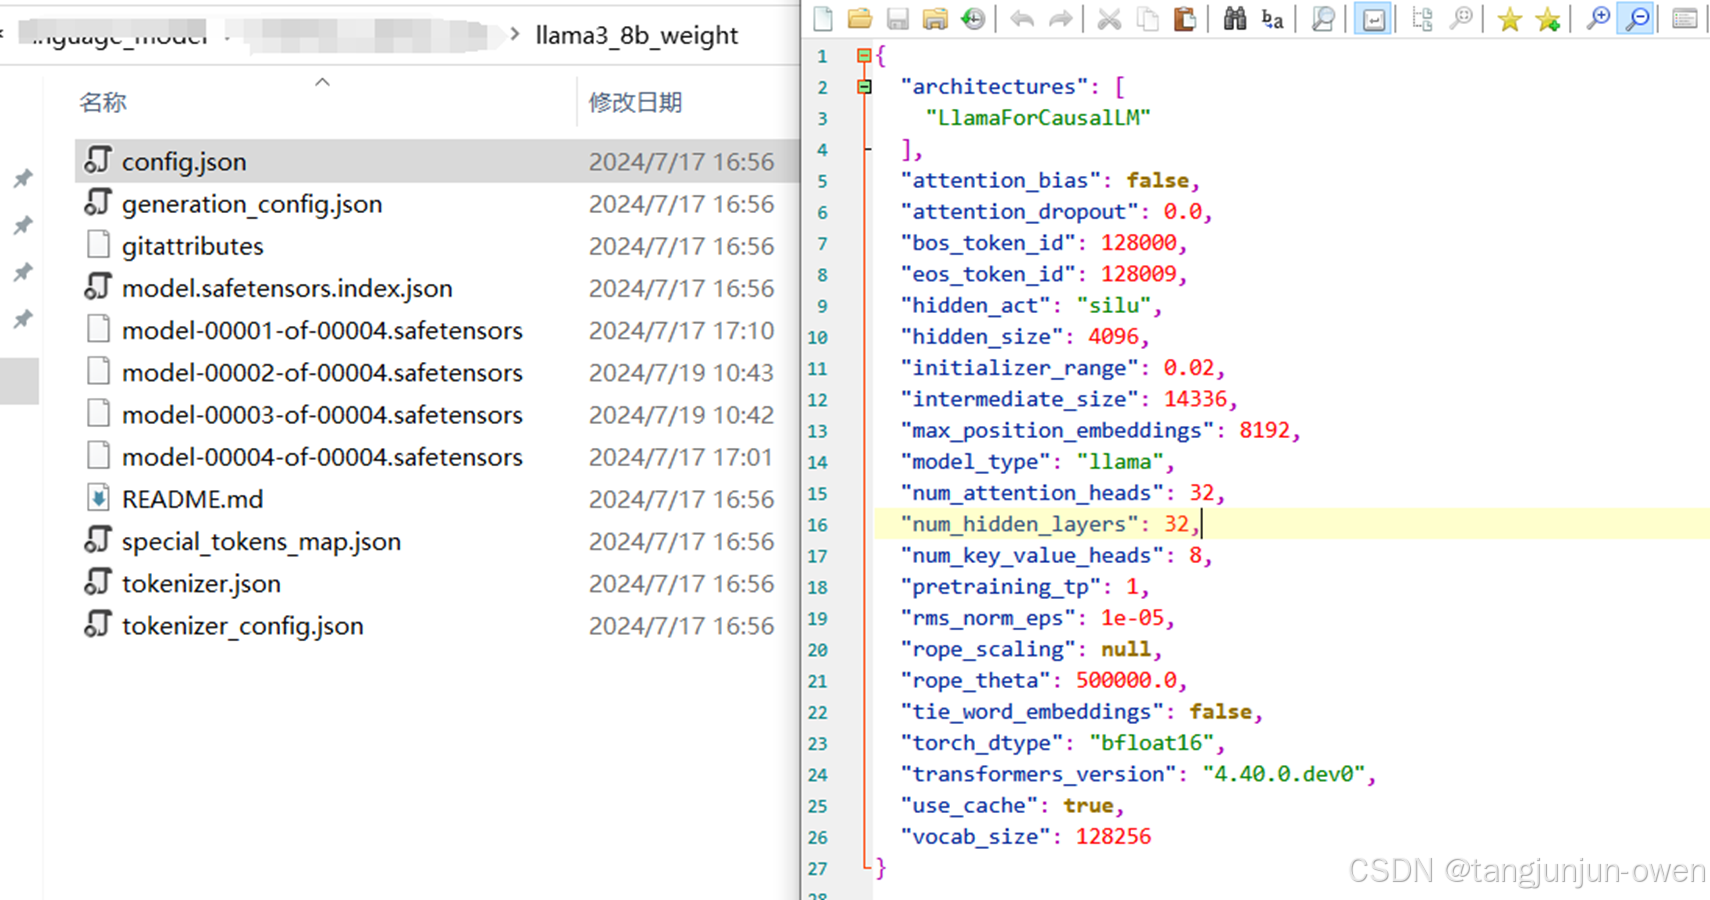Copy selection using the copy icon
Viewport: 1710px width, 900px height.
point(1147,18)
